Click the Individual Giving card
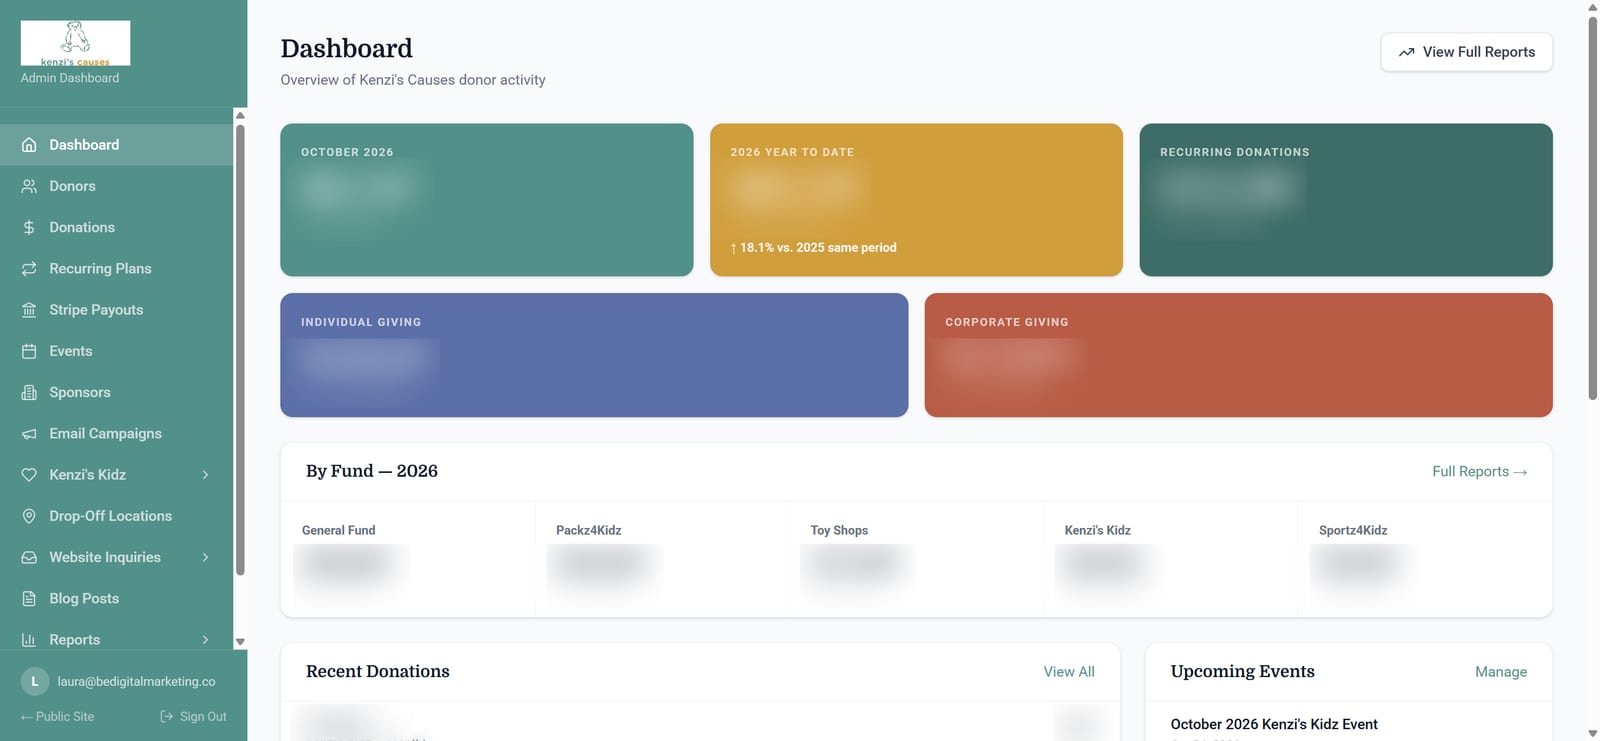The image size is (1600, 741). (594, 355)
